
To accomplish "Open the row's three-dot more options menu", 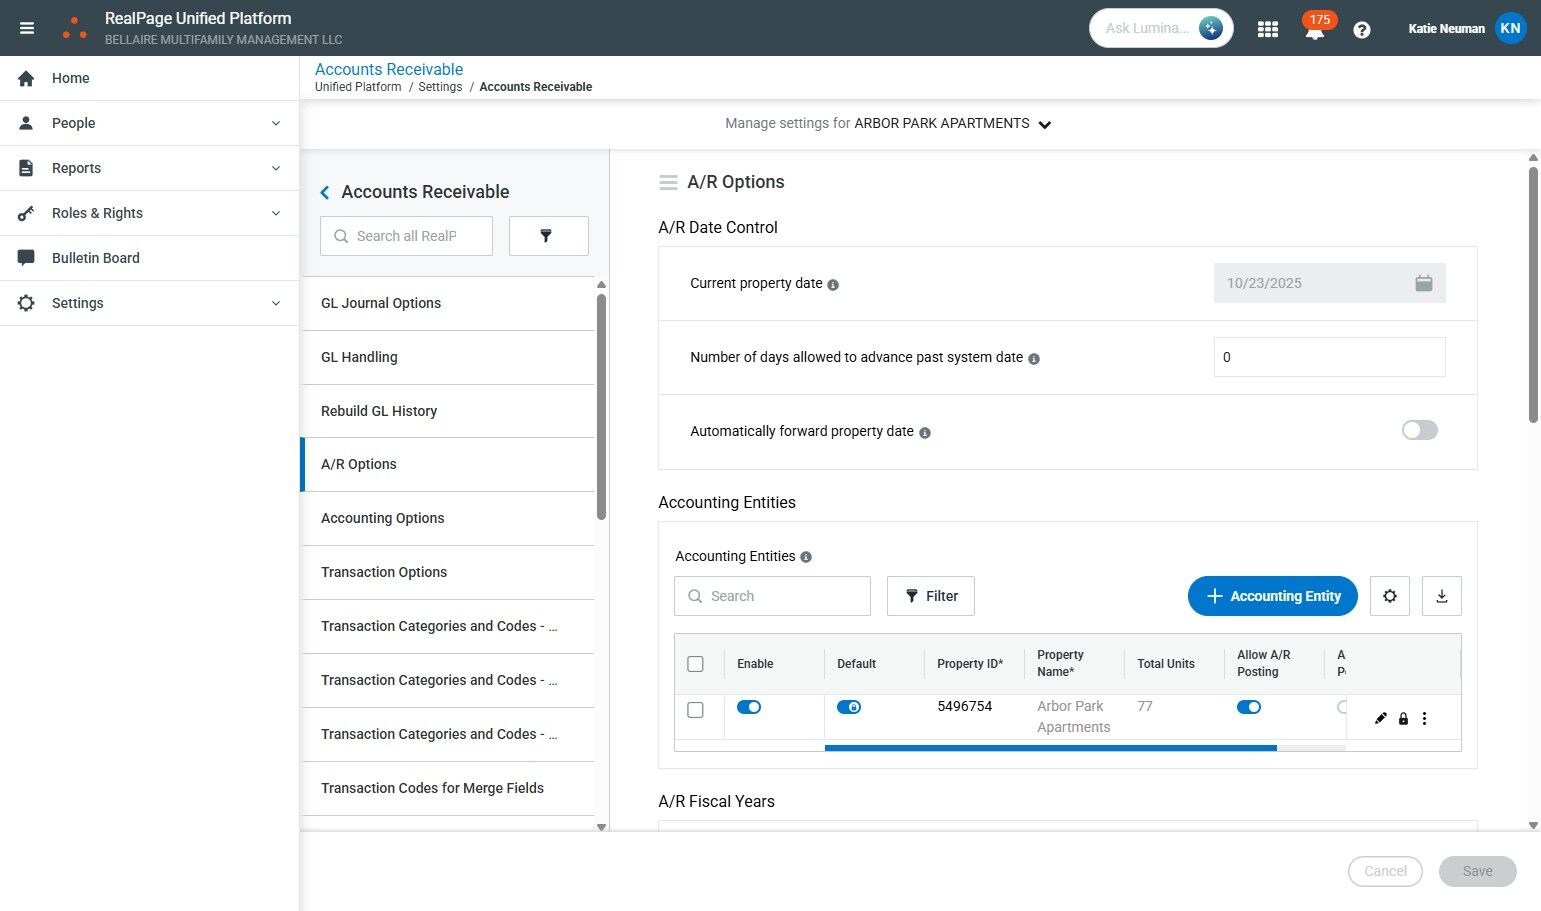I will click(x=1424, y=718).
